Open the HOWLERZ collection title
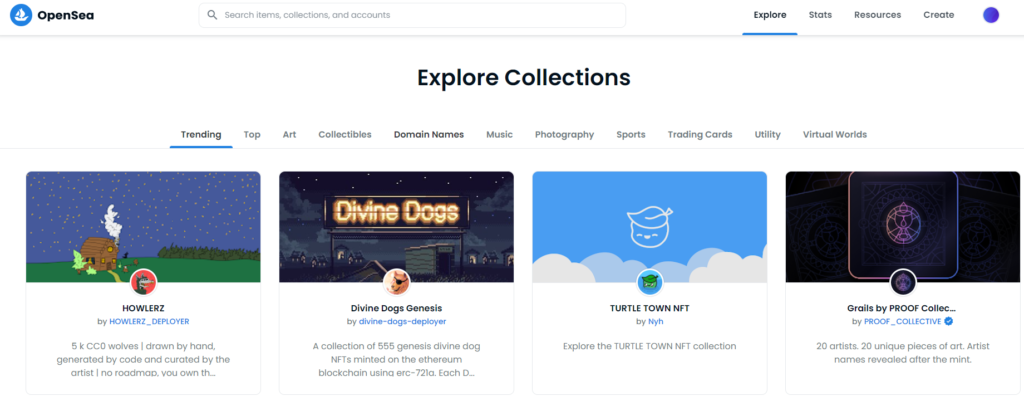The width and height of the screenshot is (1024, 401). [143, 308]
